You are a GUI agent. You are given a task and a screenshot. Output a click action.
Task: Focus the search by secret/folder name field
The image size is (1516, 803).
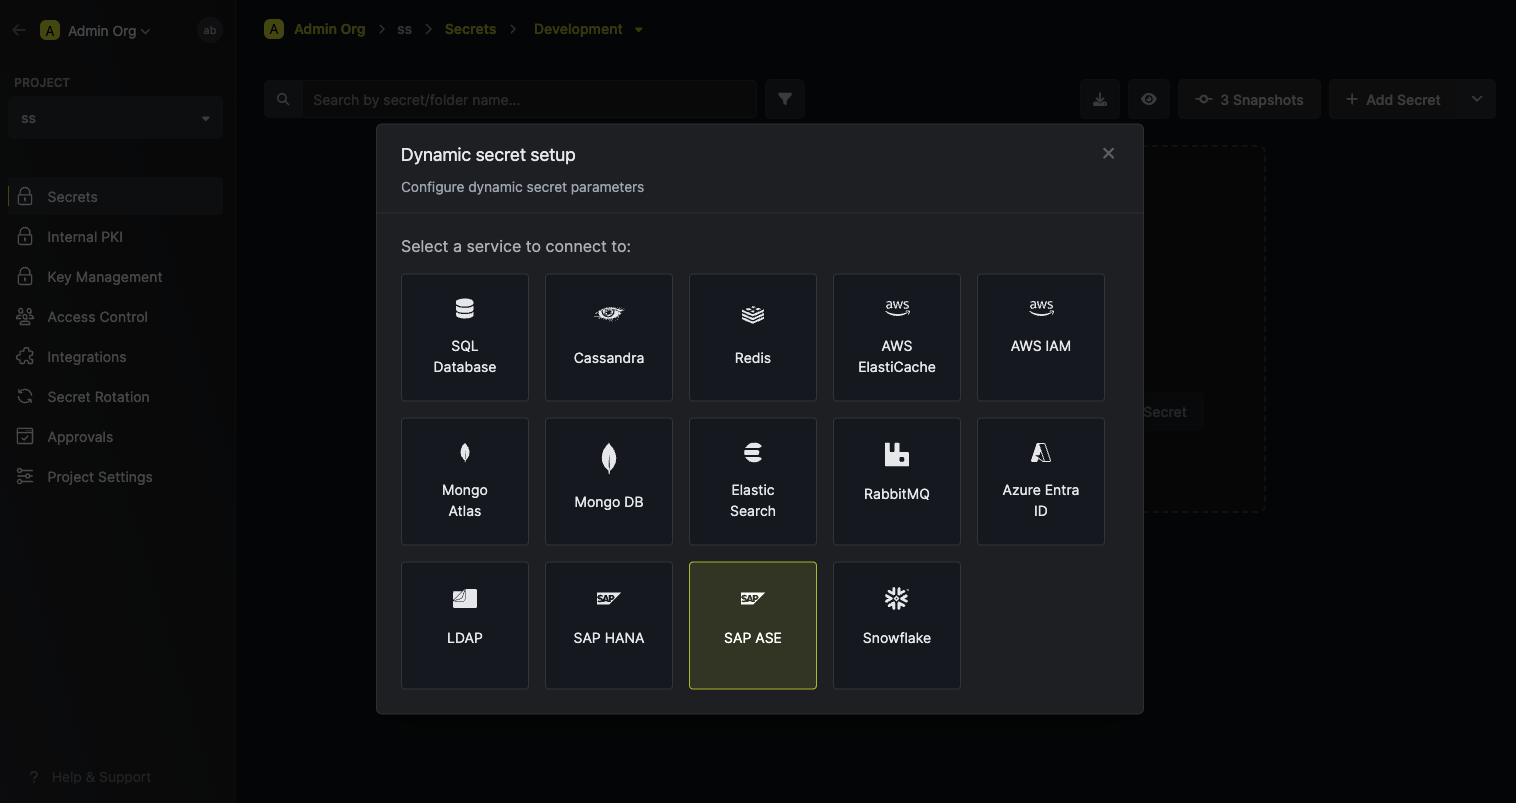pyautogui.click(x=529, y=99)
